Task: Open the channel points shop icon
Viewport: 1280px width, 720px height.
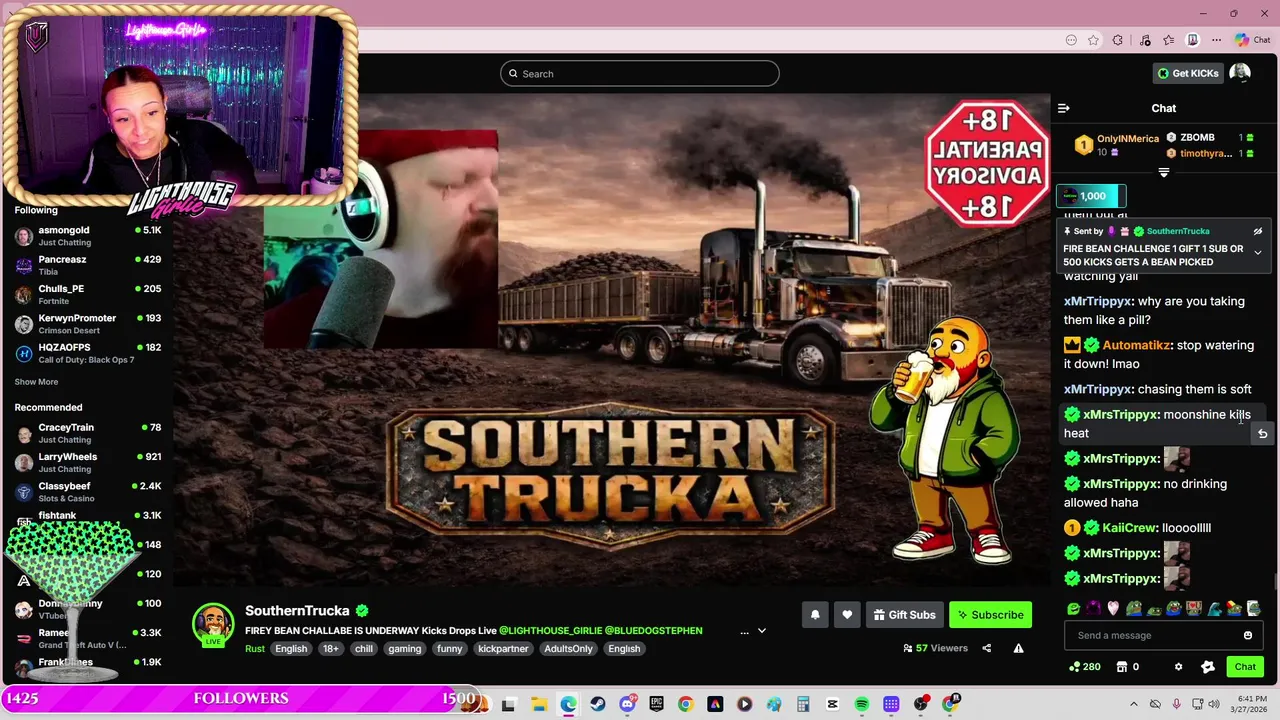Action: [1121, 667]
